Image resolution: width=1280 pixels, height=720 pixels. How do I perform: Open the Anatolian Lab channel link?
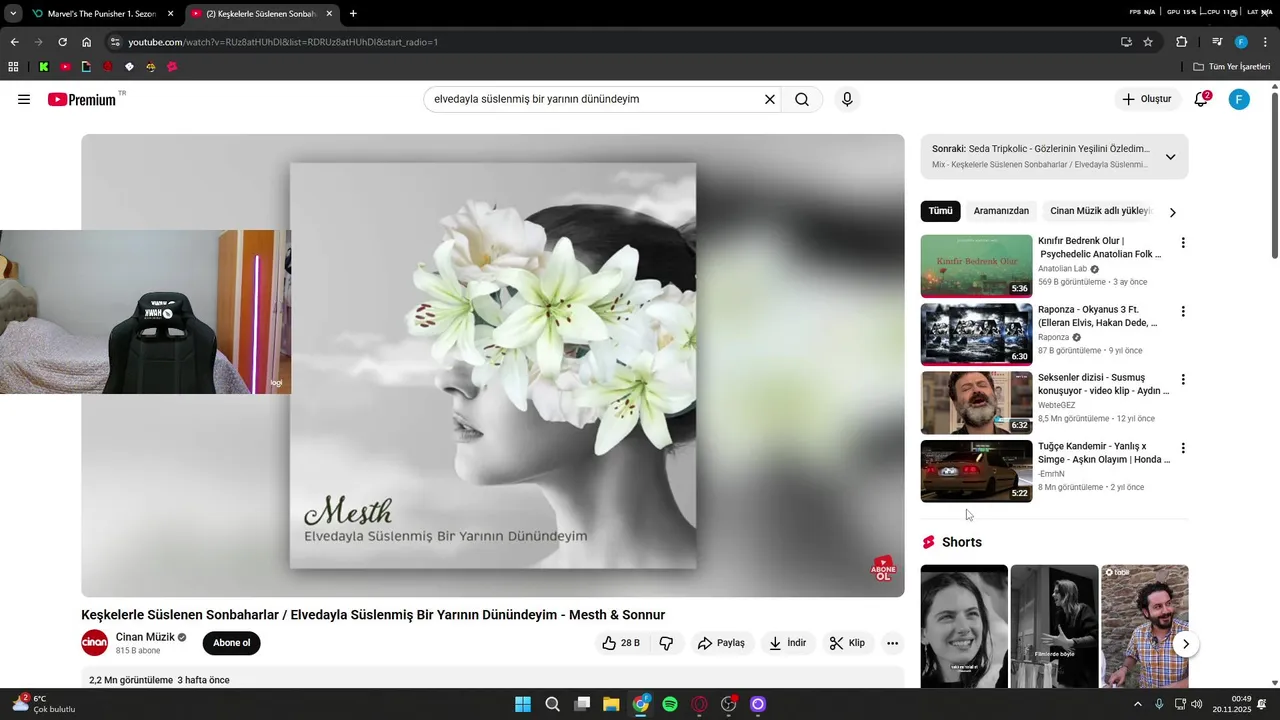1062,269
